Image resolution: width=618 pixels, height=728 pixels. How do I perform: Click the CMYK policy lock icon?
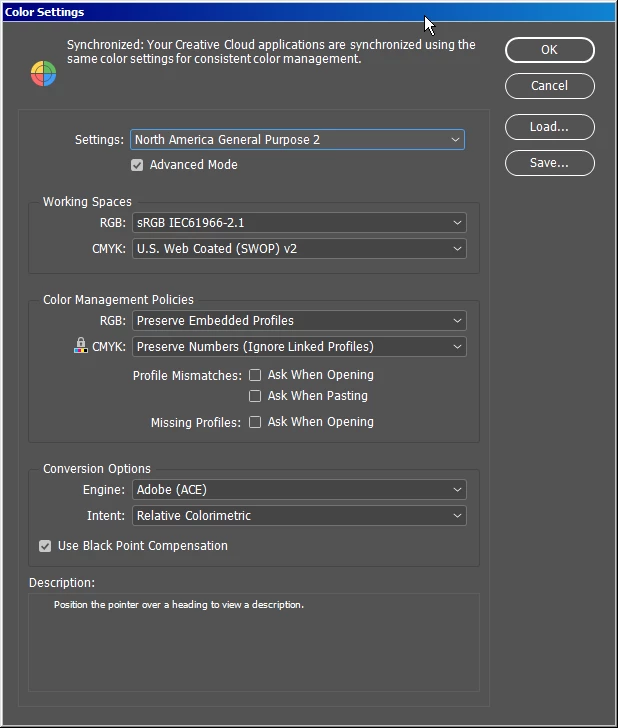point(81,345)
